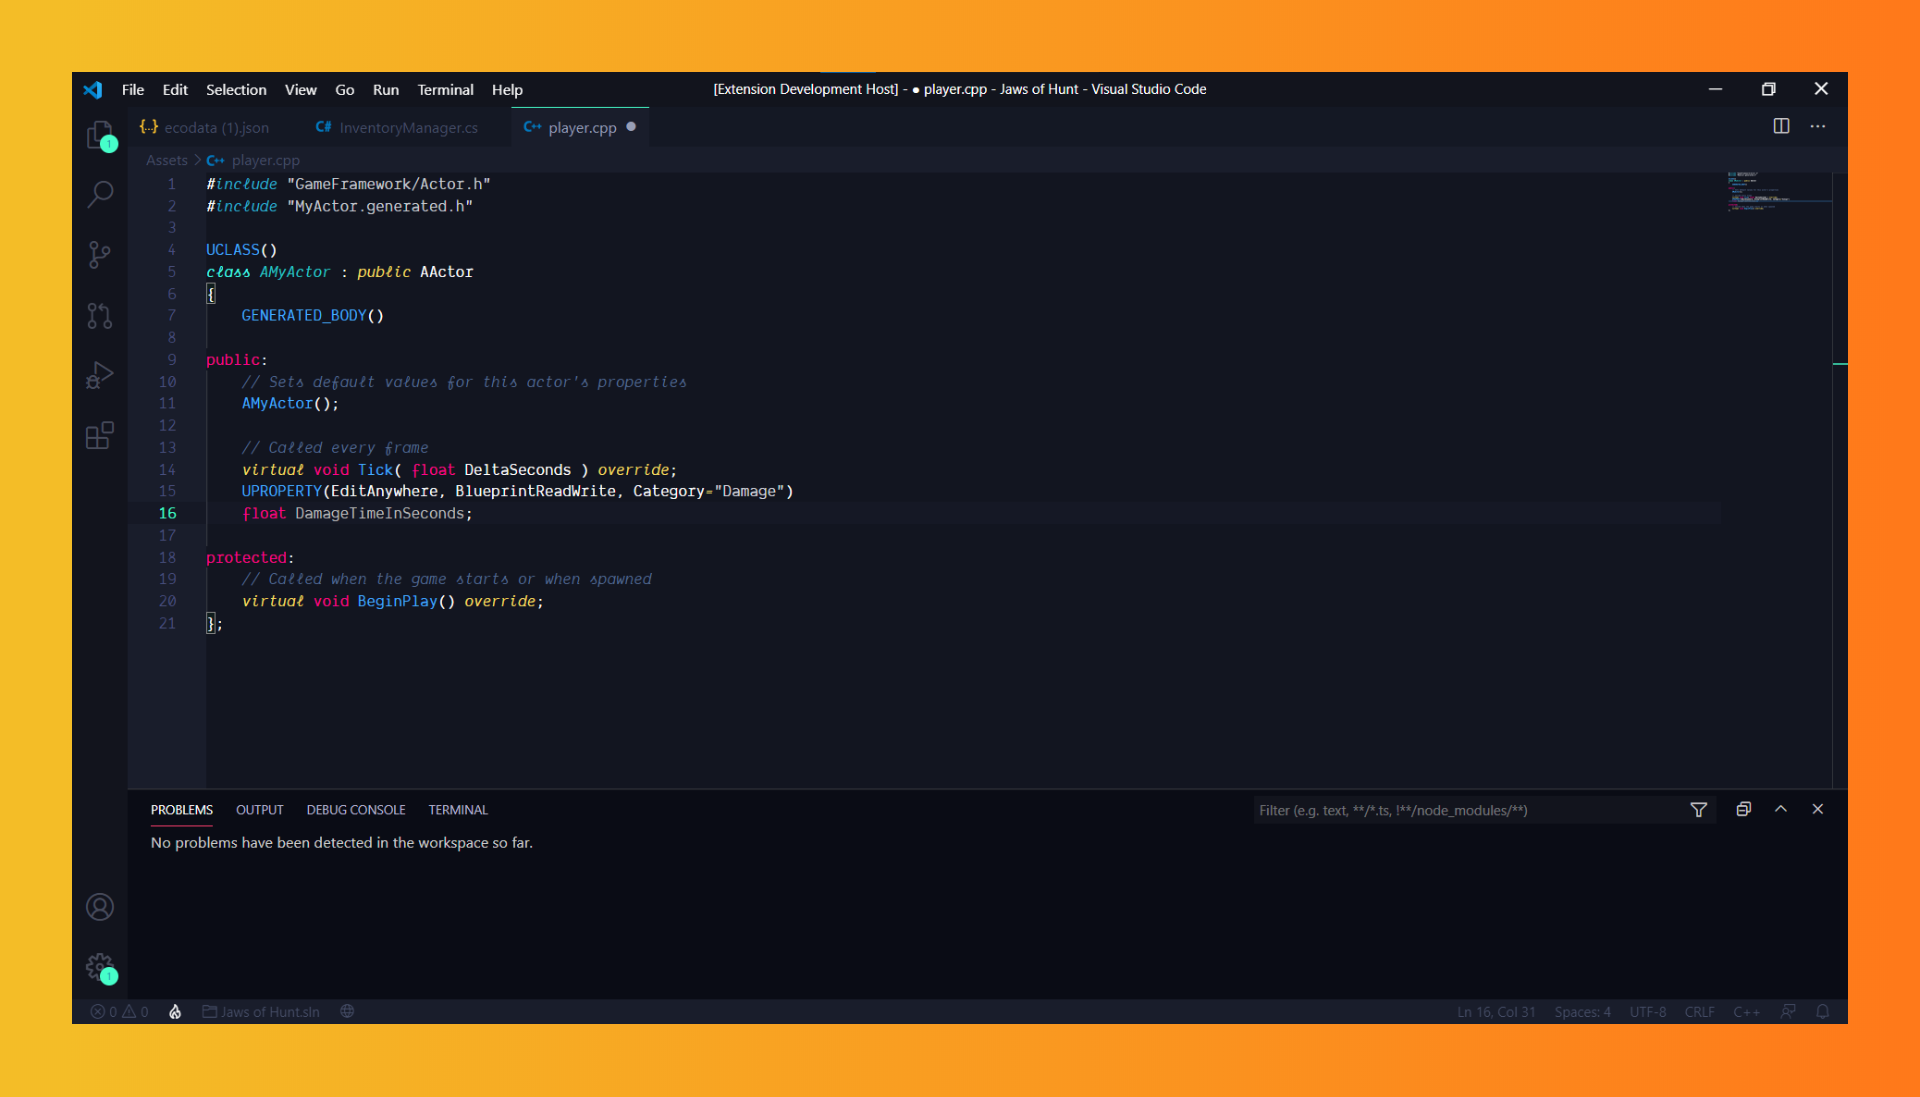Click the flame icon in the status bar
The image size is (1920, 1097).
click(x=175, y=1012)
